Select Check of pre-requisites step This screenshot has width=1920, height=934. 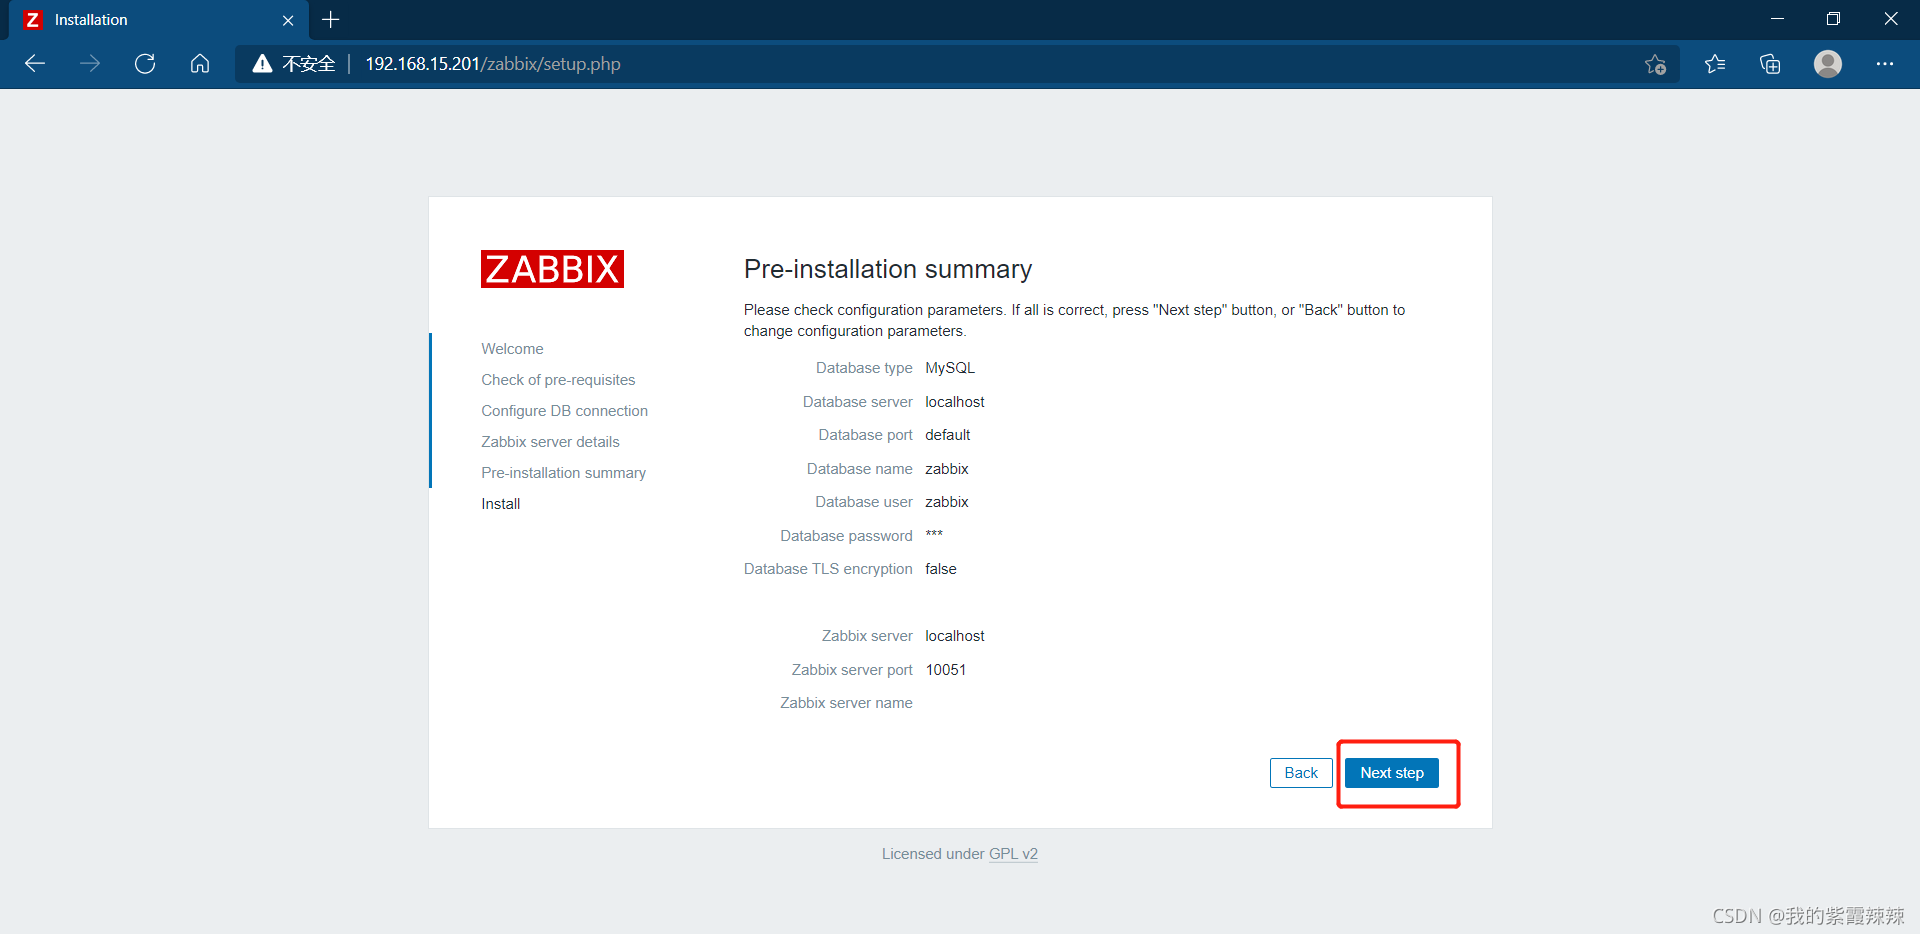(558, 380)
